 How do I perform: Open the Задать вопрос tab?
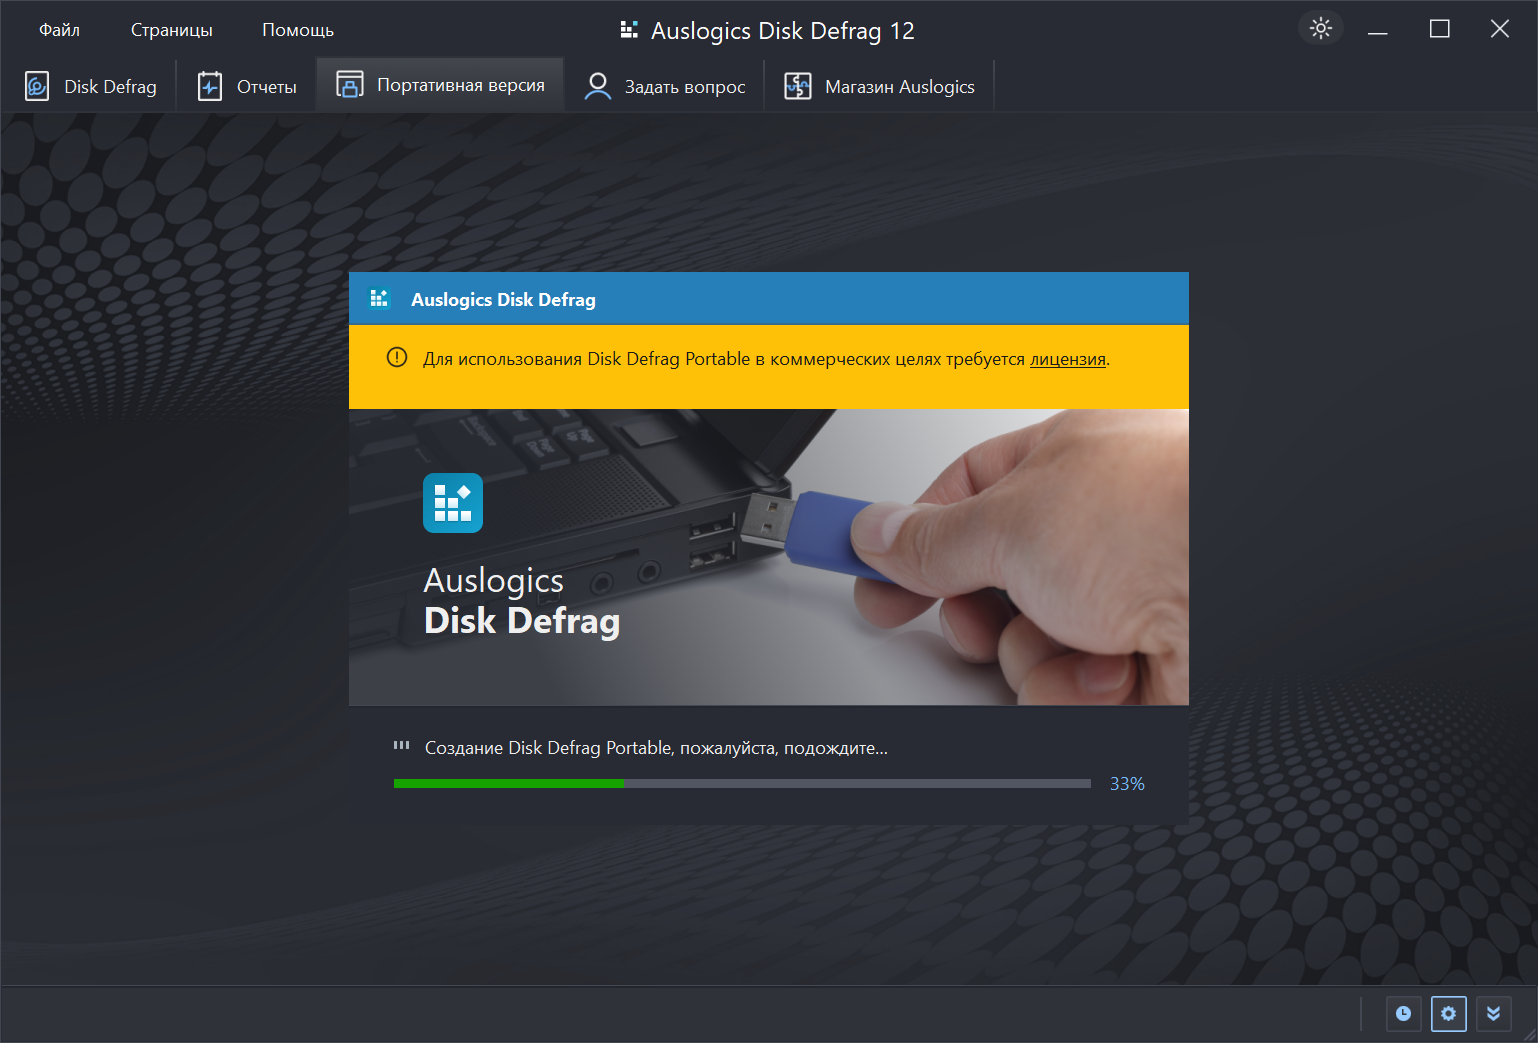(x=665, y=86)
